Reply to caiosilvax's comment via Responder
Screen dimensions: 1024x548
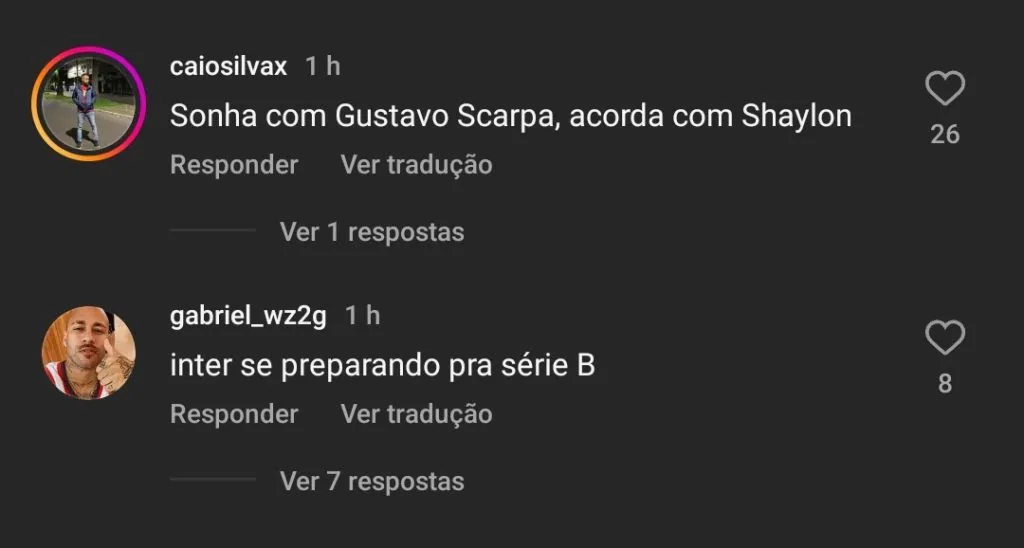tap(234, 165)
